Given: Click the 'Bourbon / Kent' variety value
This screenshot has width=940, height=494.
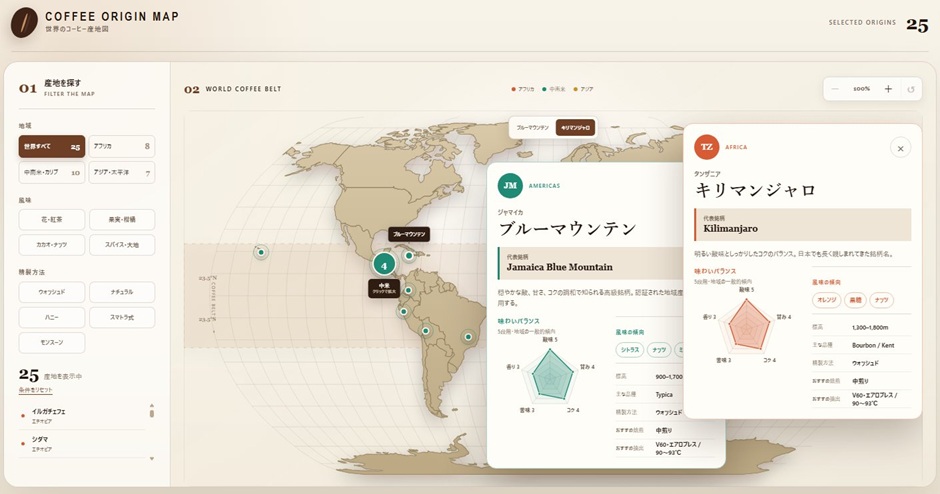Looking at the screenshot, I should [873, 345].
